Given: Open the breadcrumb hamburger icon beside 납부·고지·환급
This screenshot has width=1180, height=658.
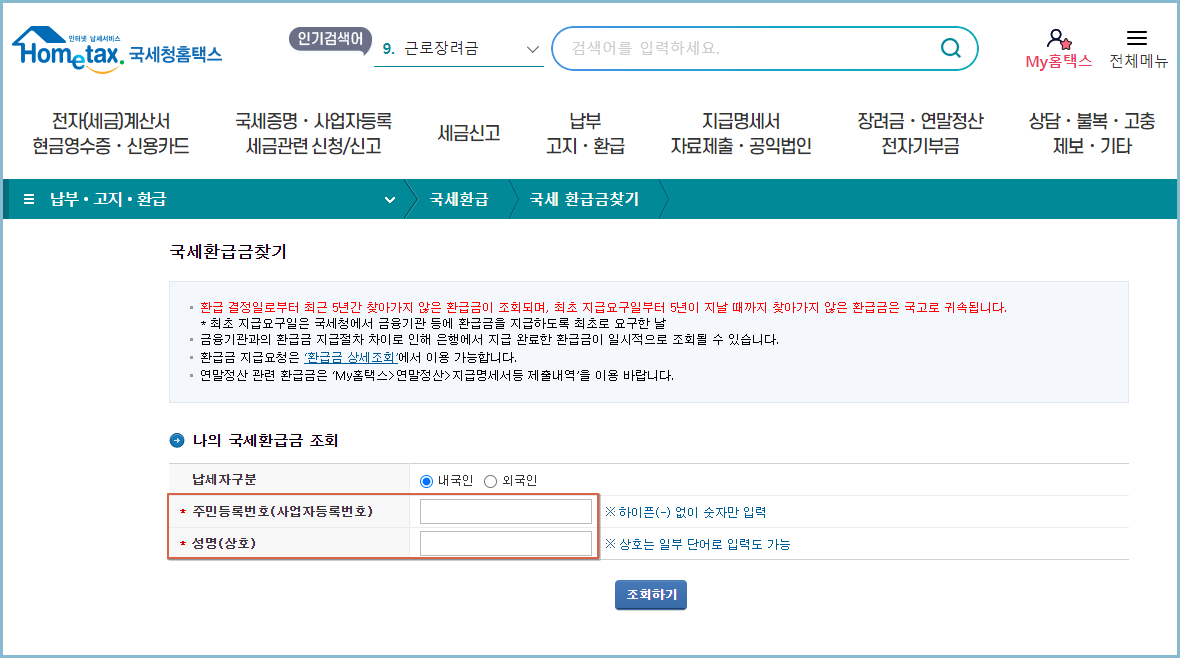Looking at the screenshot, I should click(x=27, y=199).
